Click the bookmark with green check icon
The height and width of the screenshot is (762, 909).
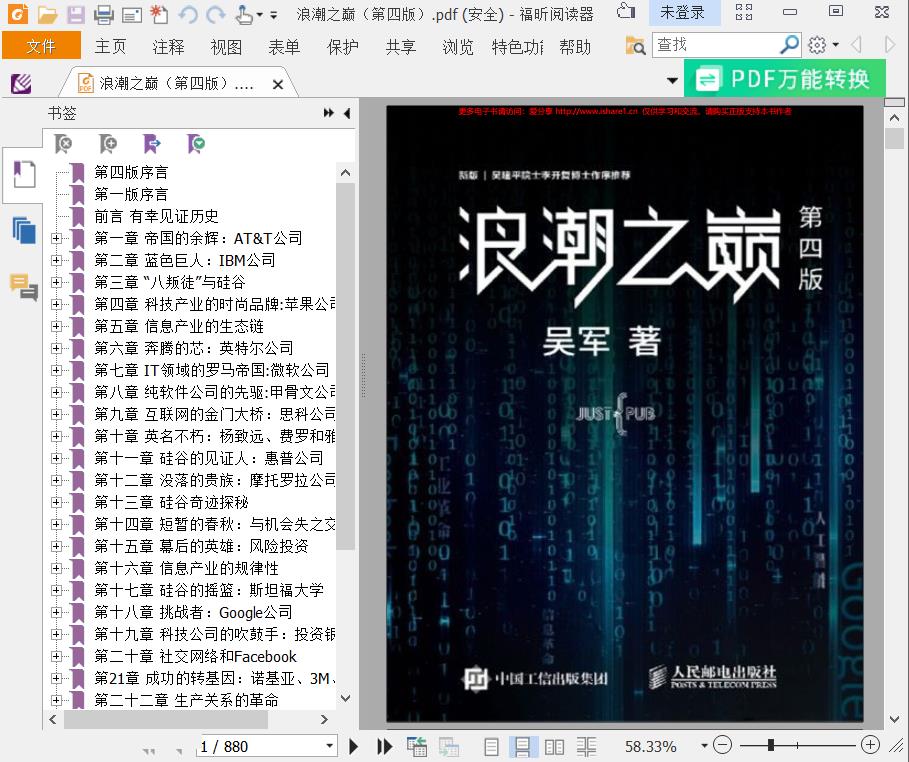point(196,143)
